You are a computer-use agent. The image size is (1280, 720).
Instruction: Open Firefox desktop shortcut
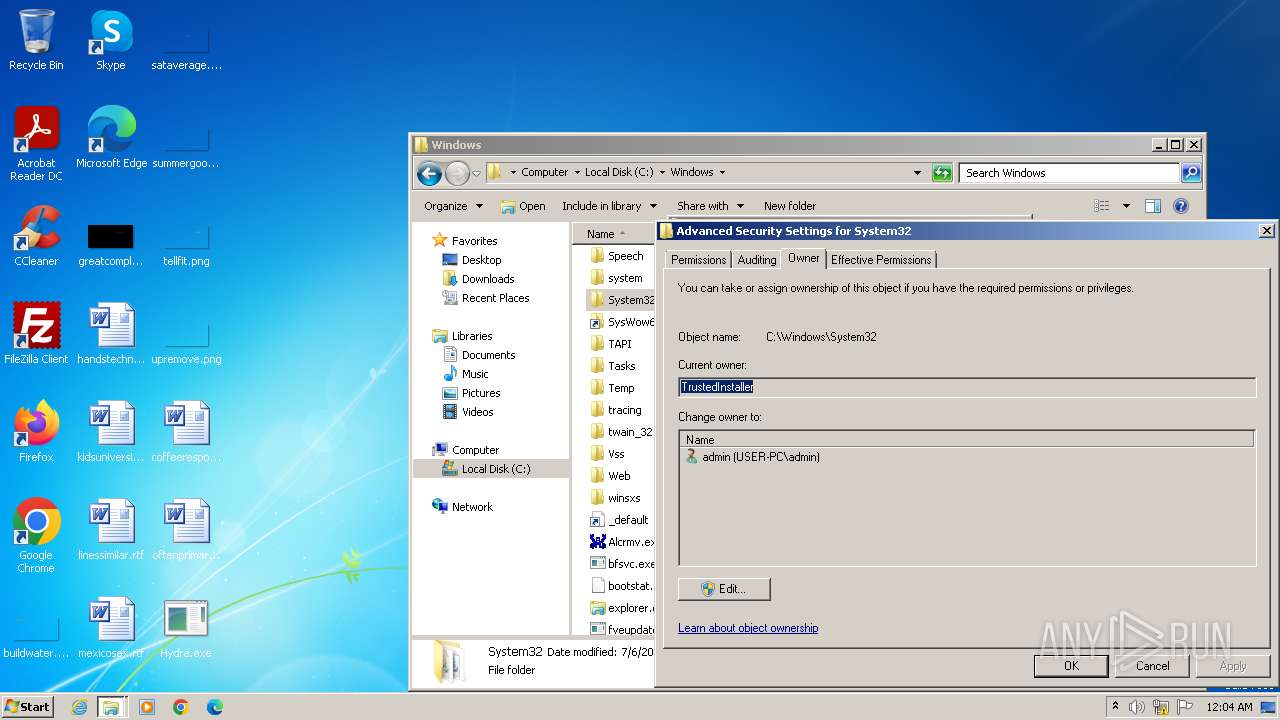pyautogui.click(x=36, y=432)
